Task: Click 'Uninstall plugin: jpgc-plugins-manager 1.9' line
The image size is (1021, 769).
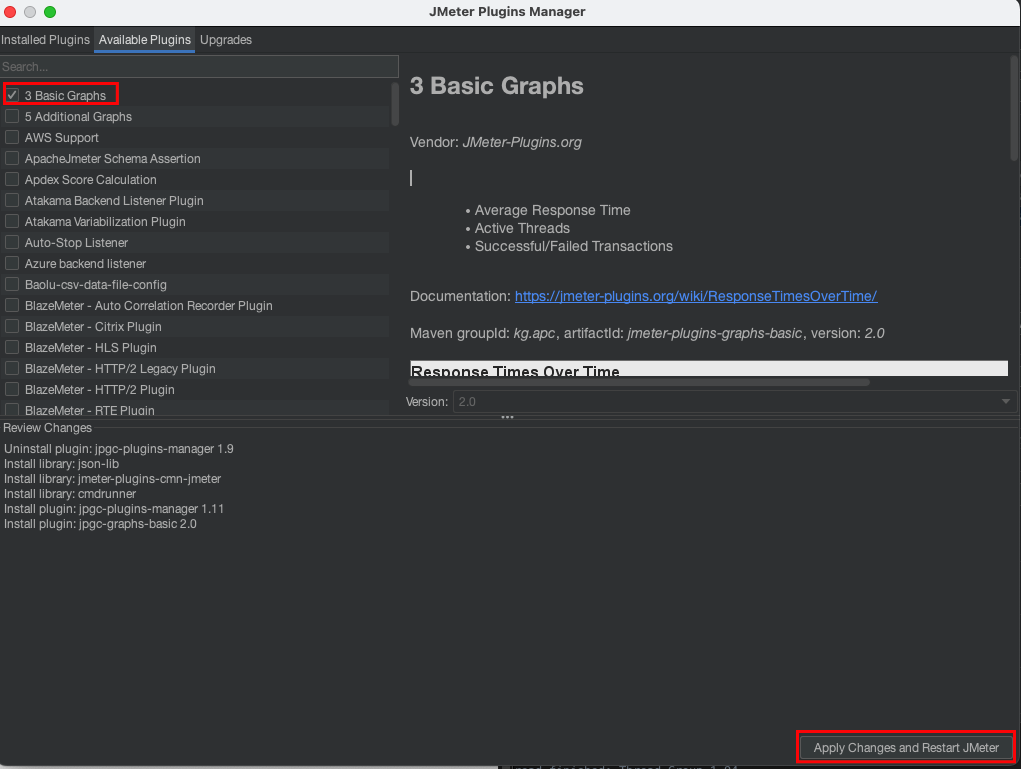Action: 119,449
